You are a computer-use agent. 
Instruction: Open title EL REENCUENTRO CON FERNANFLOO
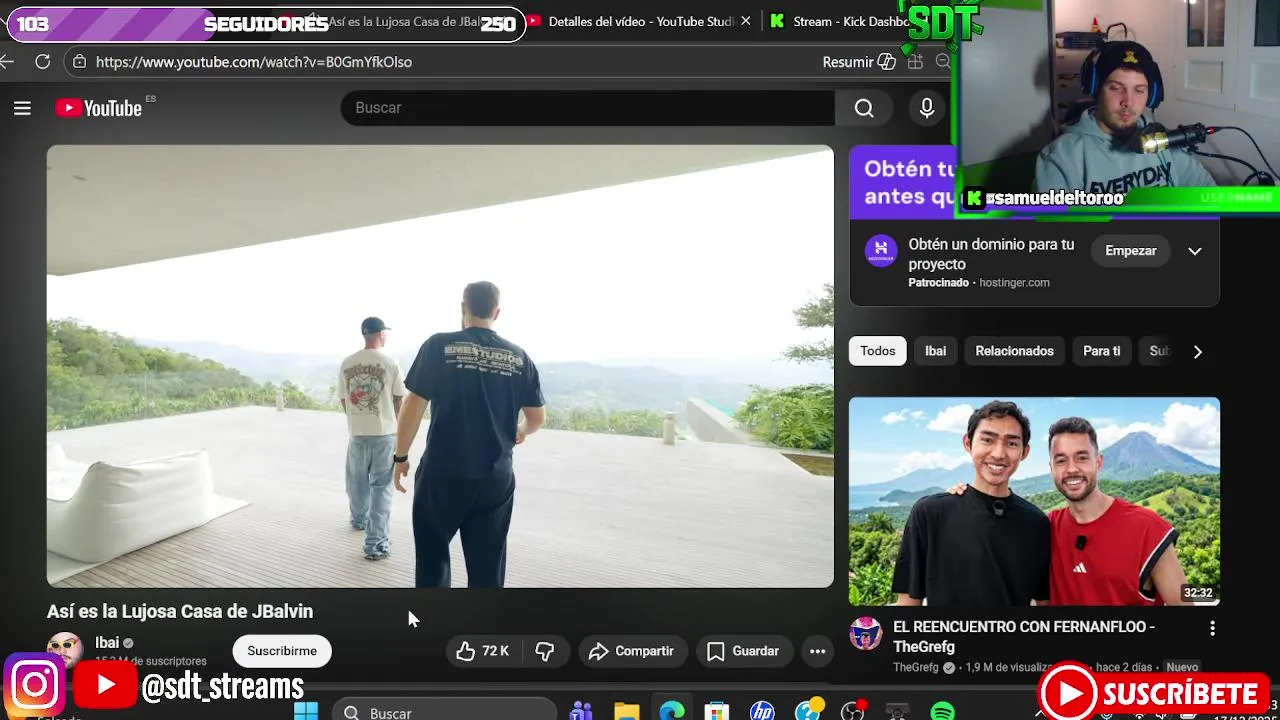tap(1024, 637)
